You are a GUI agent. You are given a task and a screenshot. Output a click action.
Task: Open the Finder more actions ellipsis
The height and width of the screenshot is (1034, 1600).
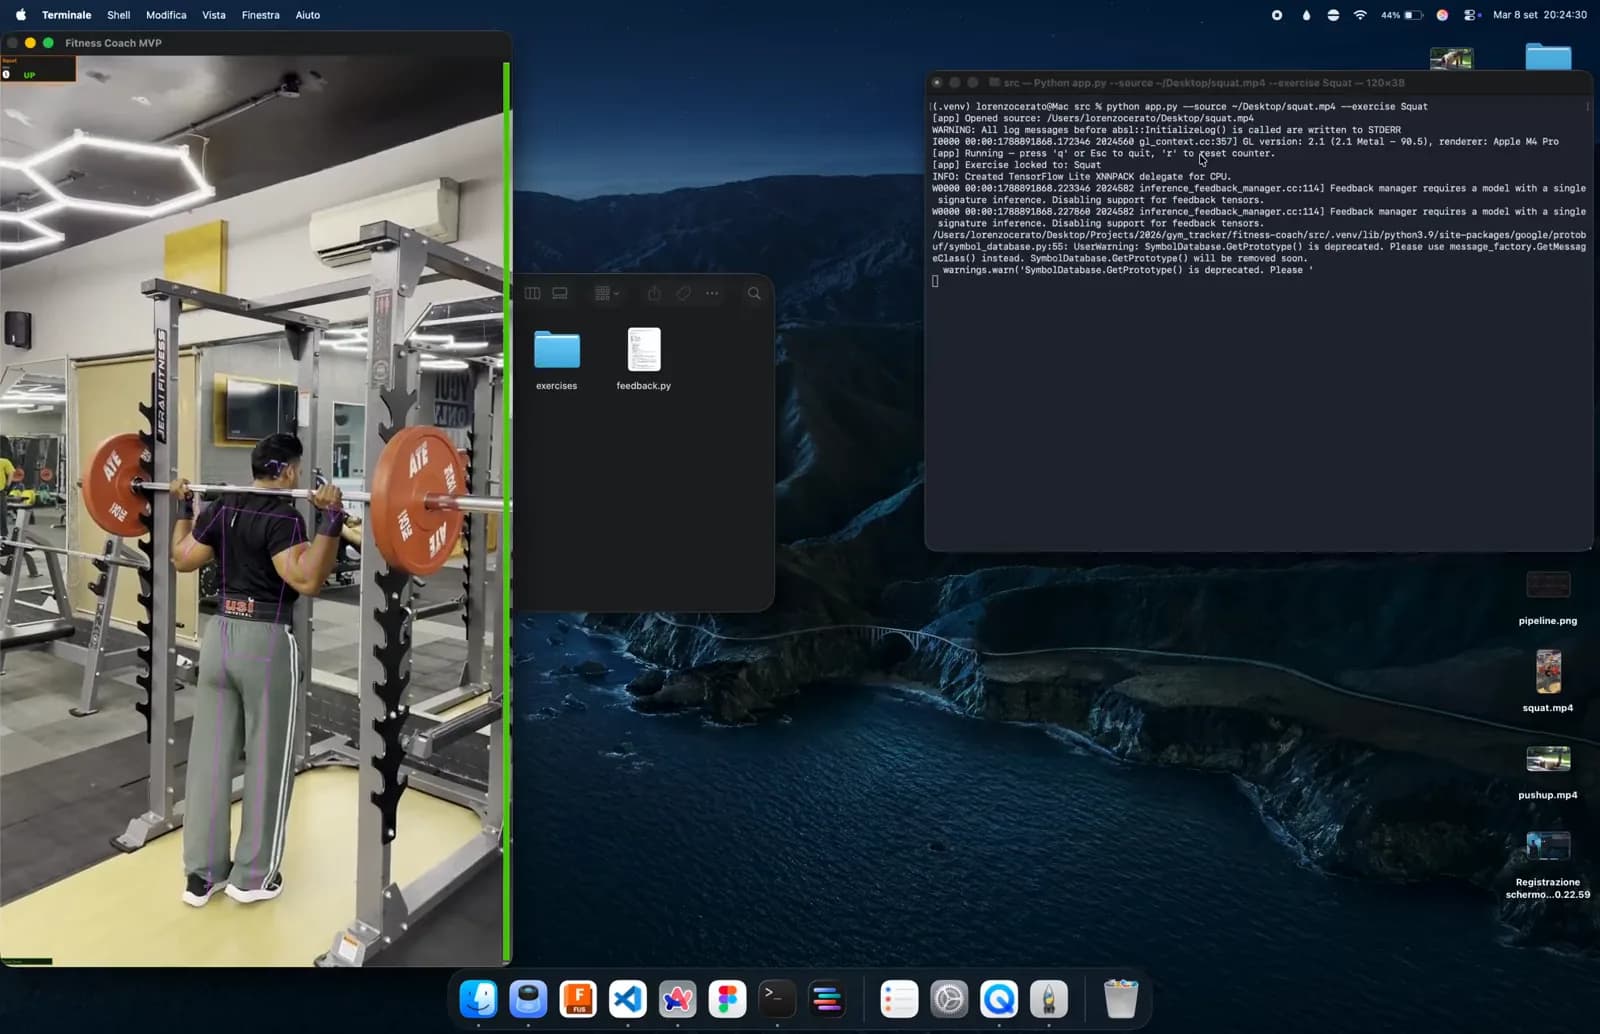(x=712, y=293)
